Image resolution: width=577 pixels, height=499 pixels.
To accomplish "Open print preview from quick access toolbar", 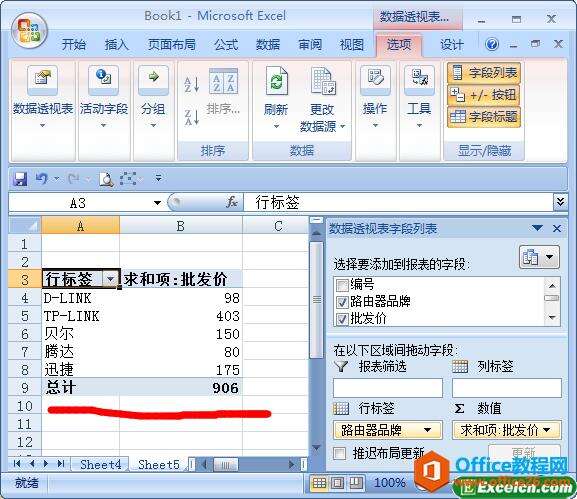I will 106,179.
